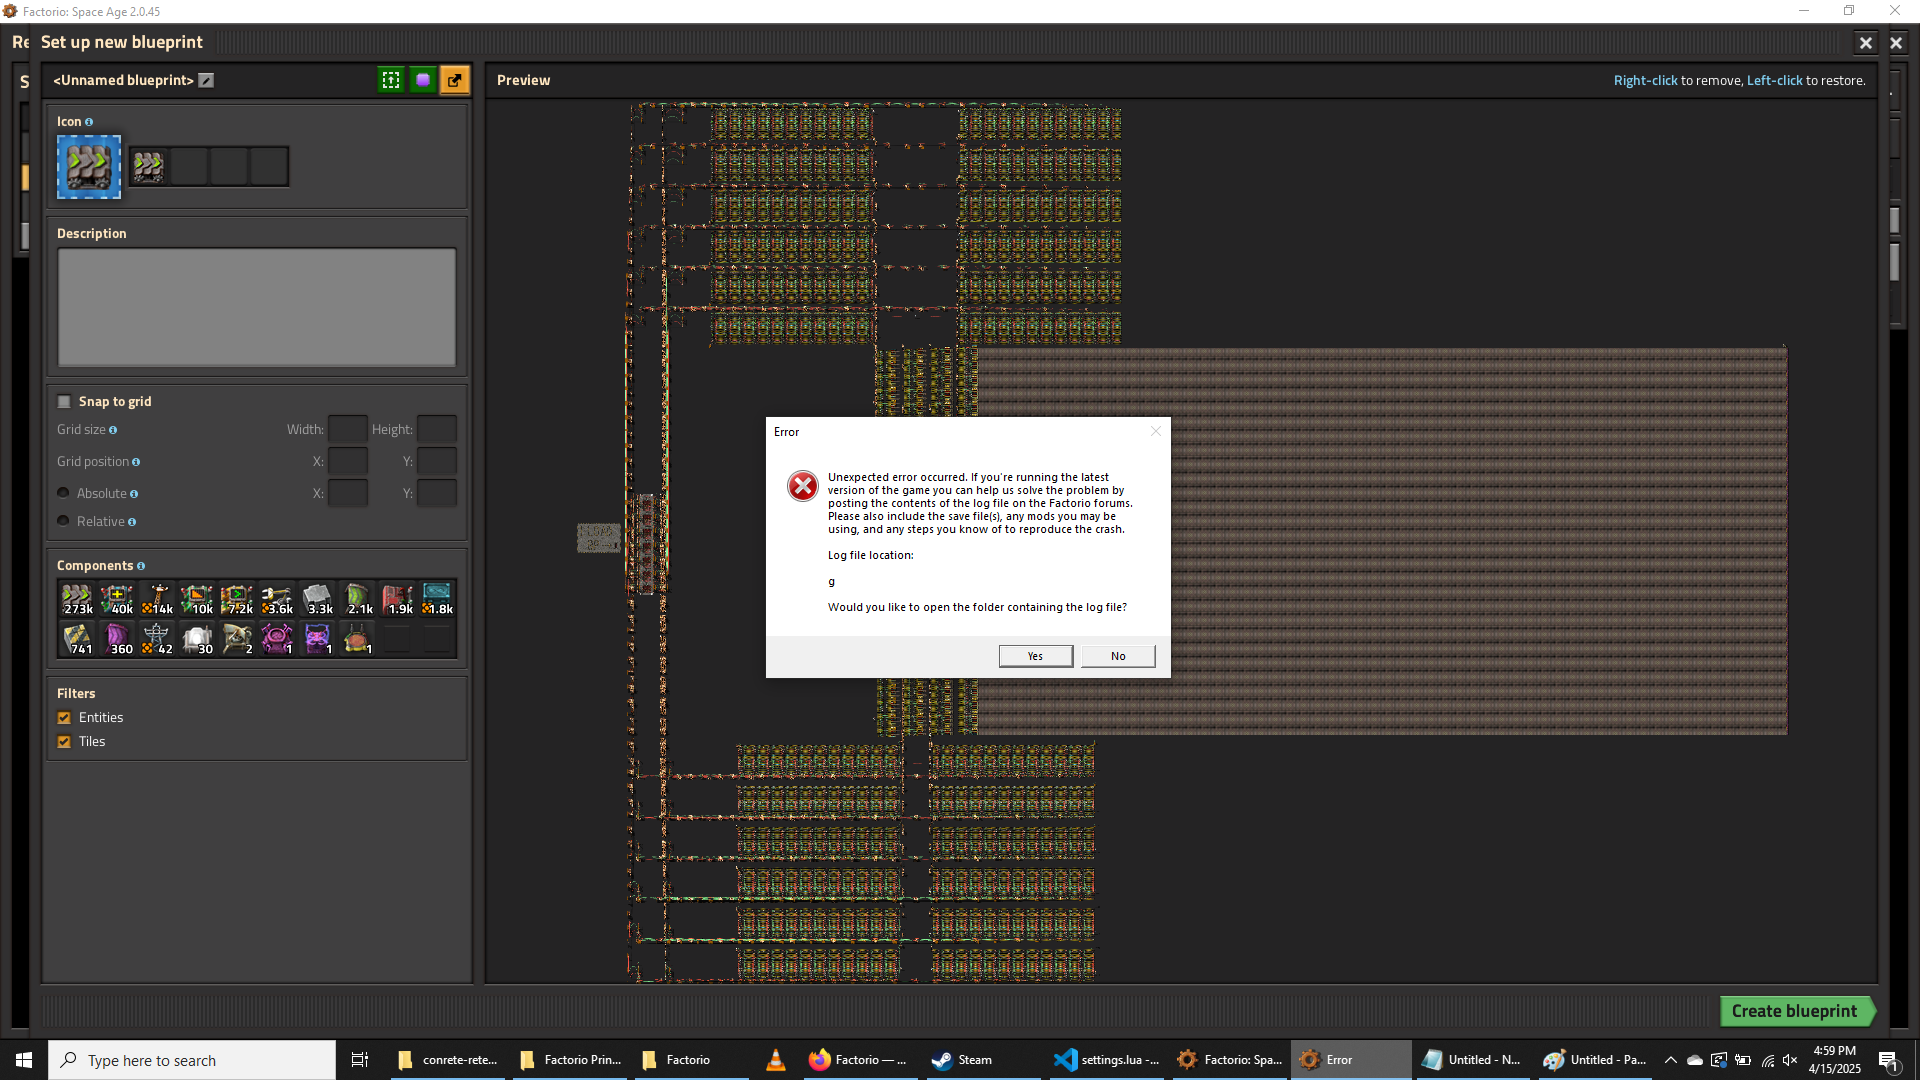Click No in the Error dialog
The height and width of the screenshot is (1080, 1920).
(1118, 656)
